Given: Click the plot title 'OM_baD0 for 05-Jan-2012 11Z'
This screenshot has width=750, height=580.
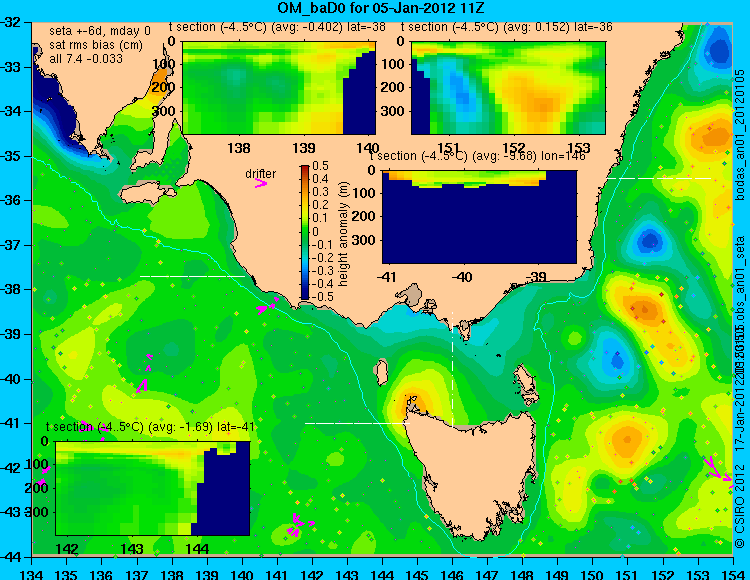Looking at the screenshot, I should pos(381,8).
